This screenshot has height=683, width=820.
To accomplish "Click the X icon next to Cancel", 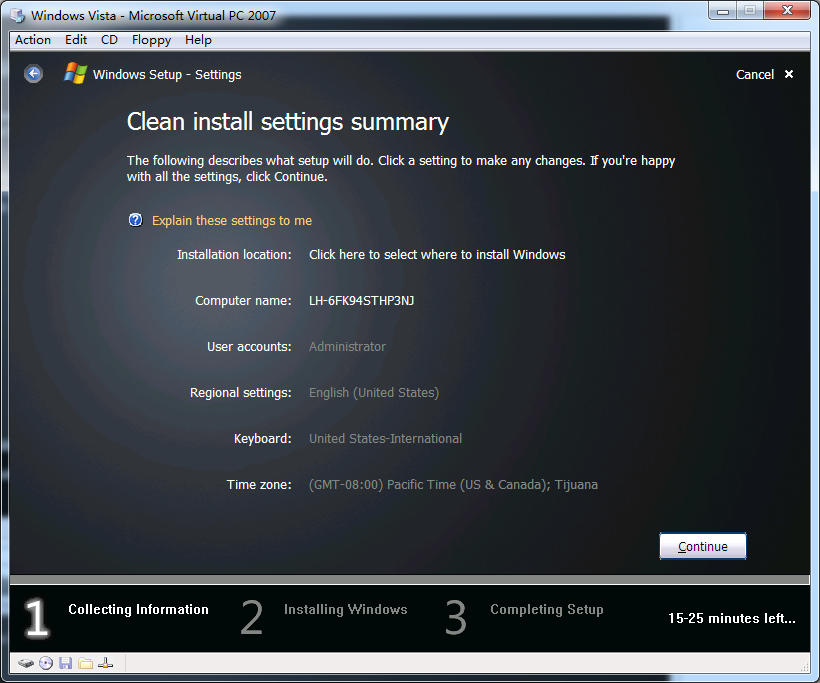I will [x=789, y=74].
